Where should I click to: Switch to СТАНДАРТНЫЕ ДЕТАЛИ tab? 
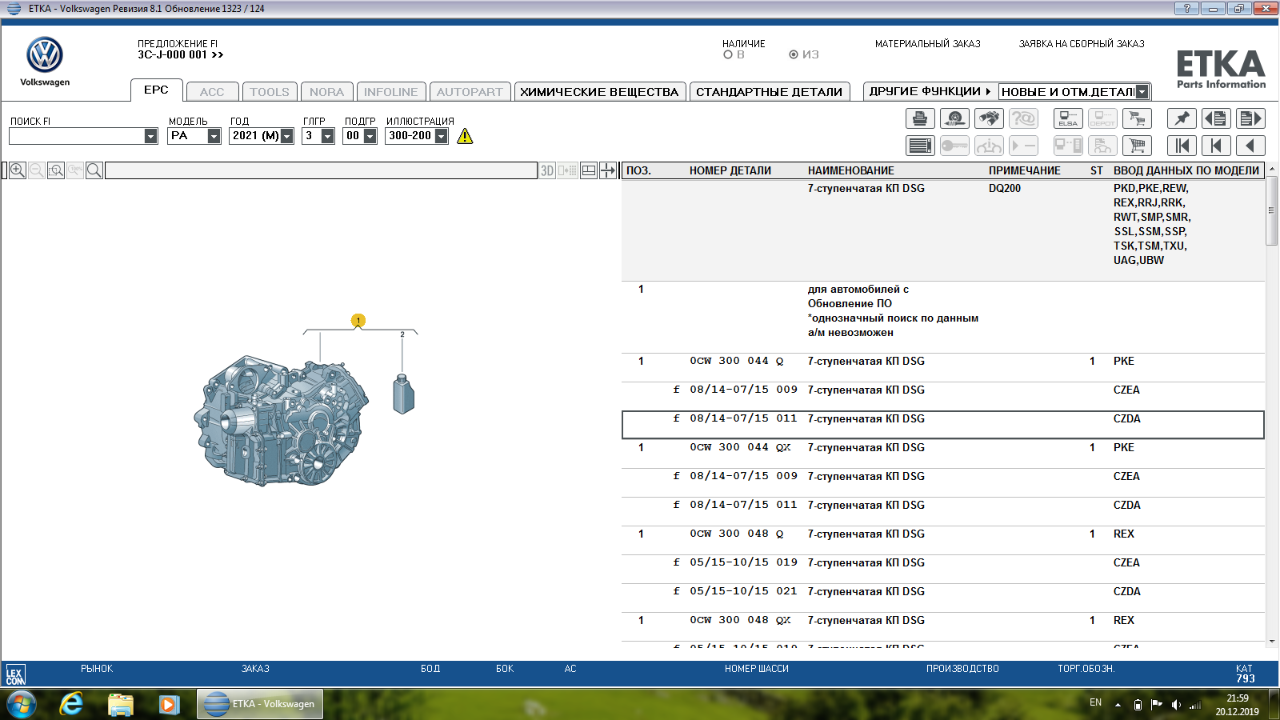pyautogui.click(x=769, y=91)
